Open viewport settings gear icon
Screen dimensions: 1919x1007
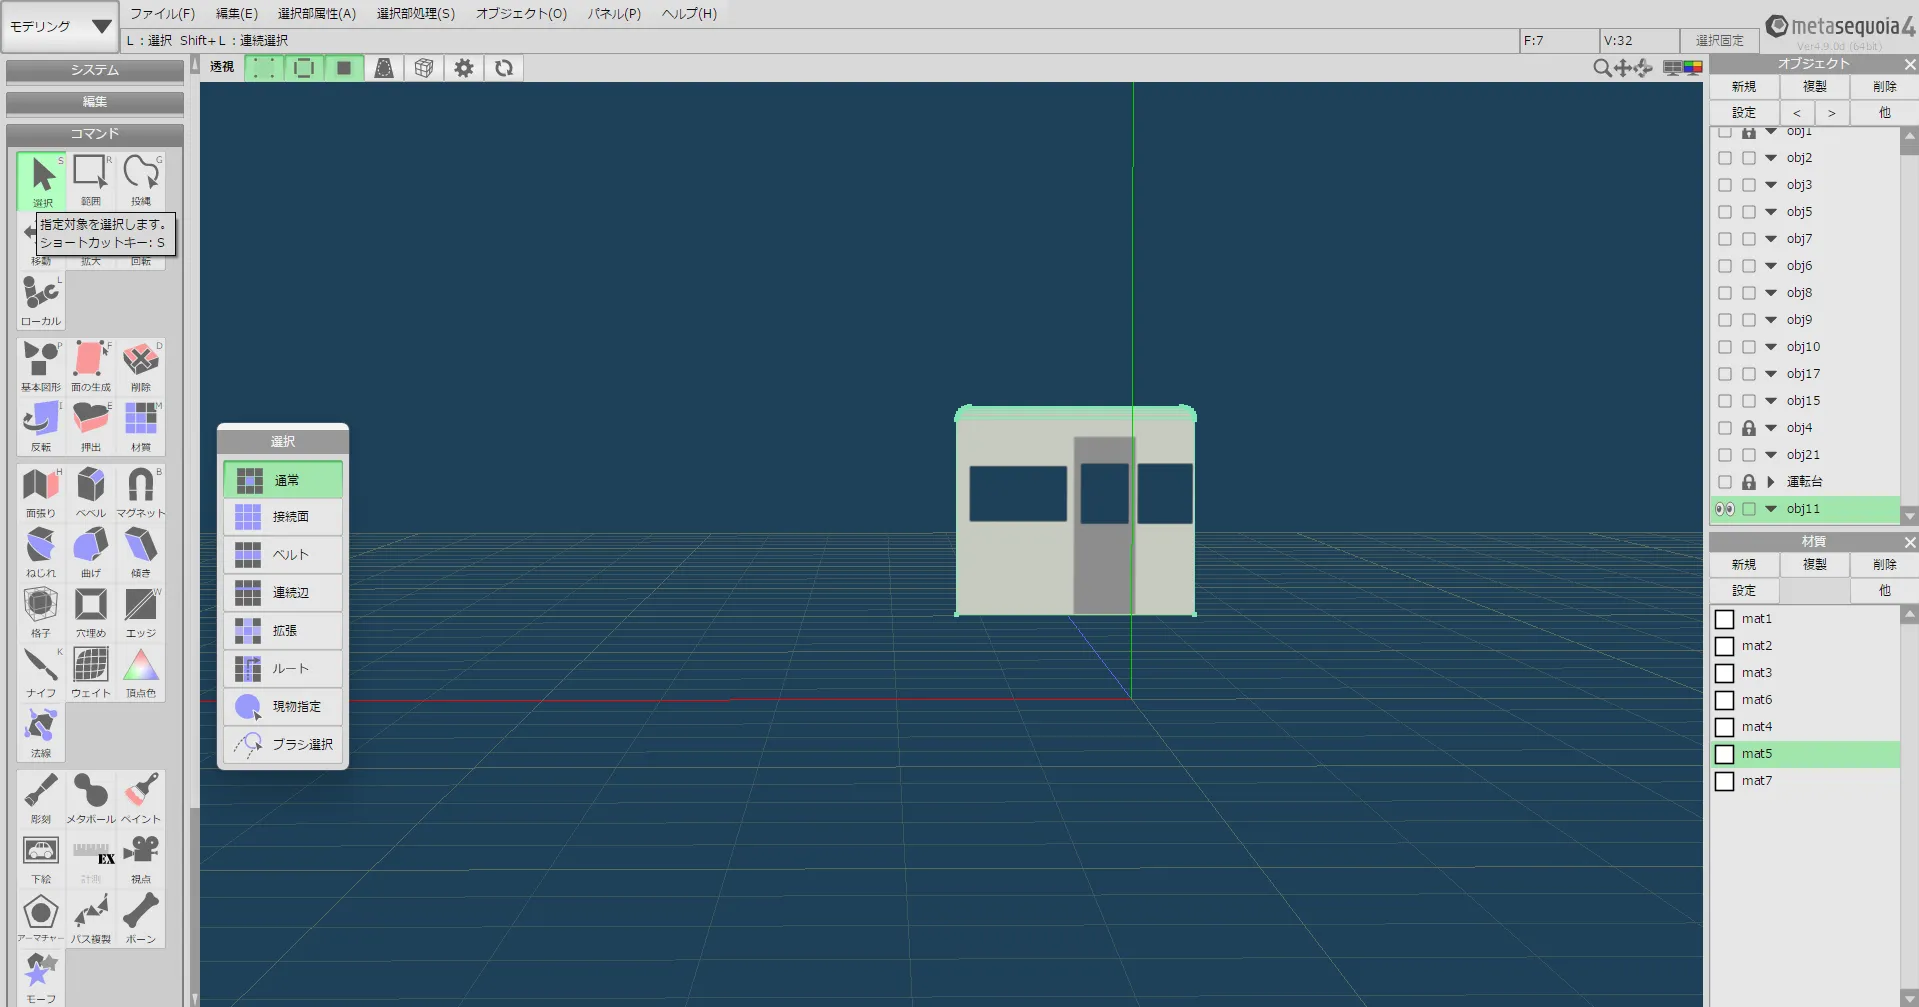tap(464, 68)
